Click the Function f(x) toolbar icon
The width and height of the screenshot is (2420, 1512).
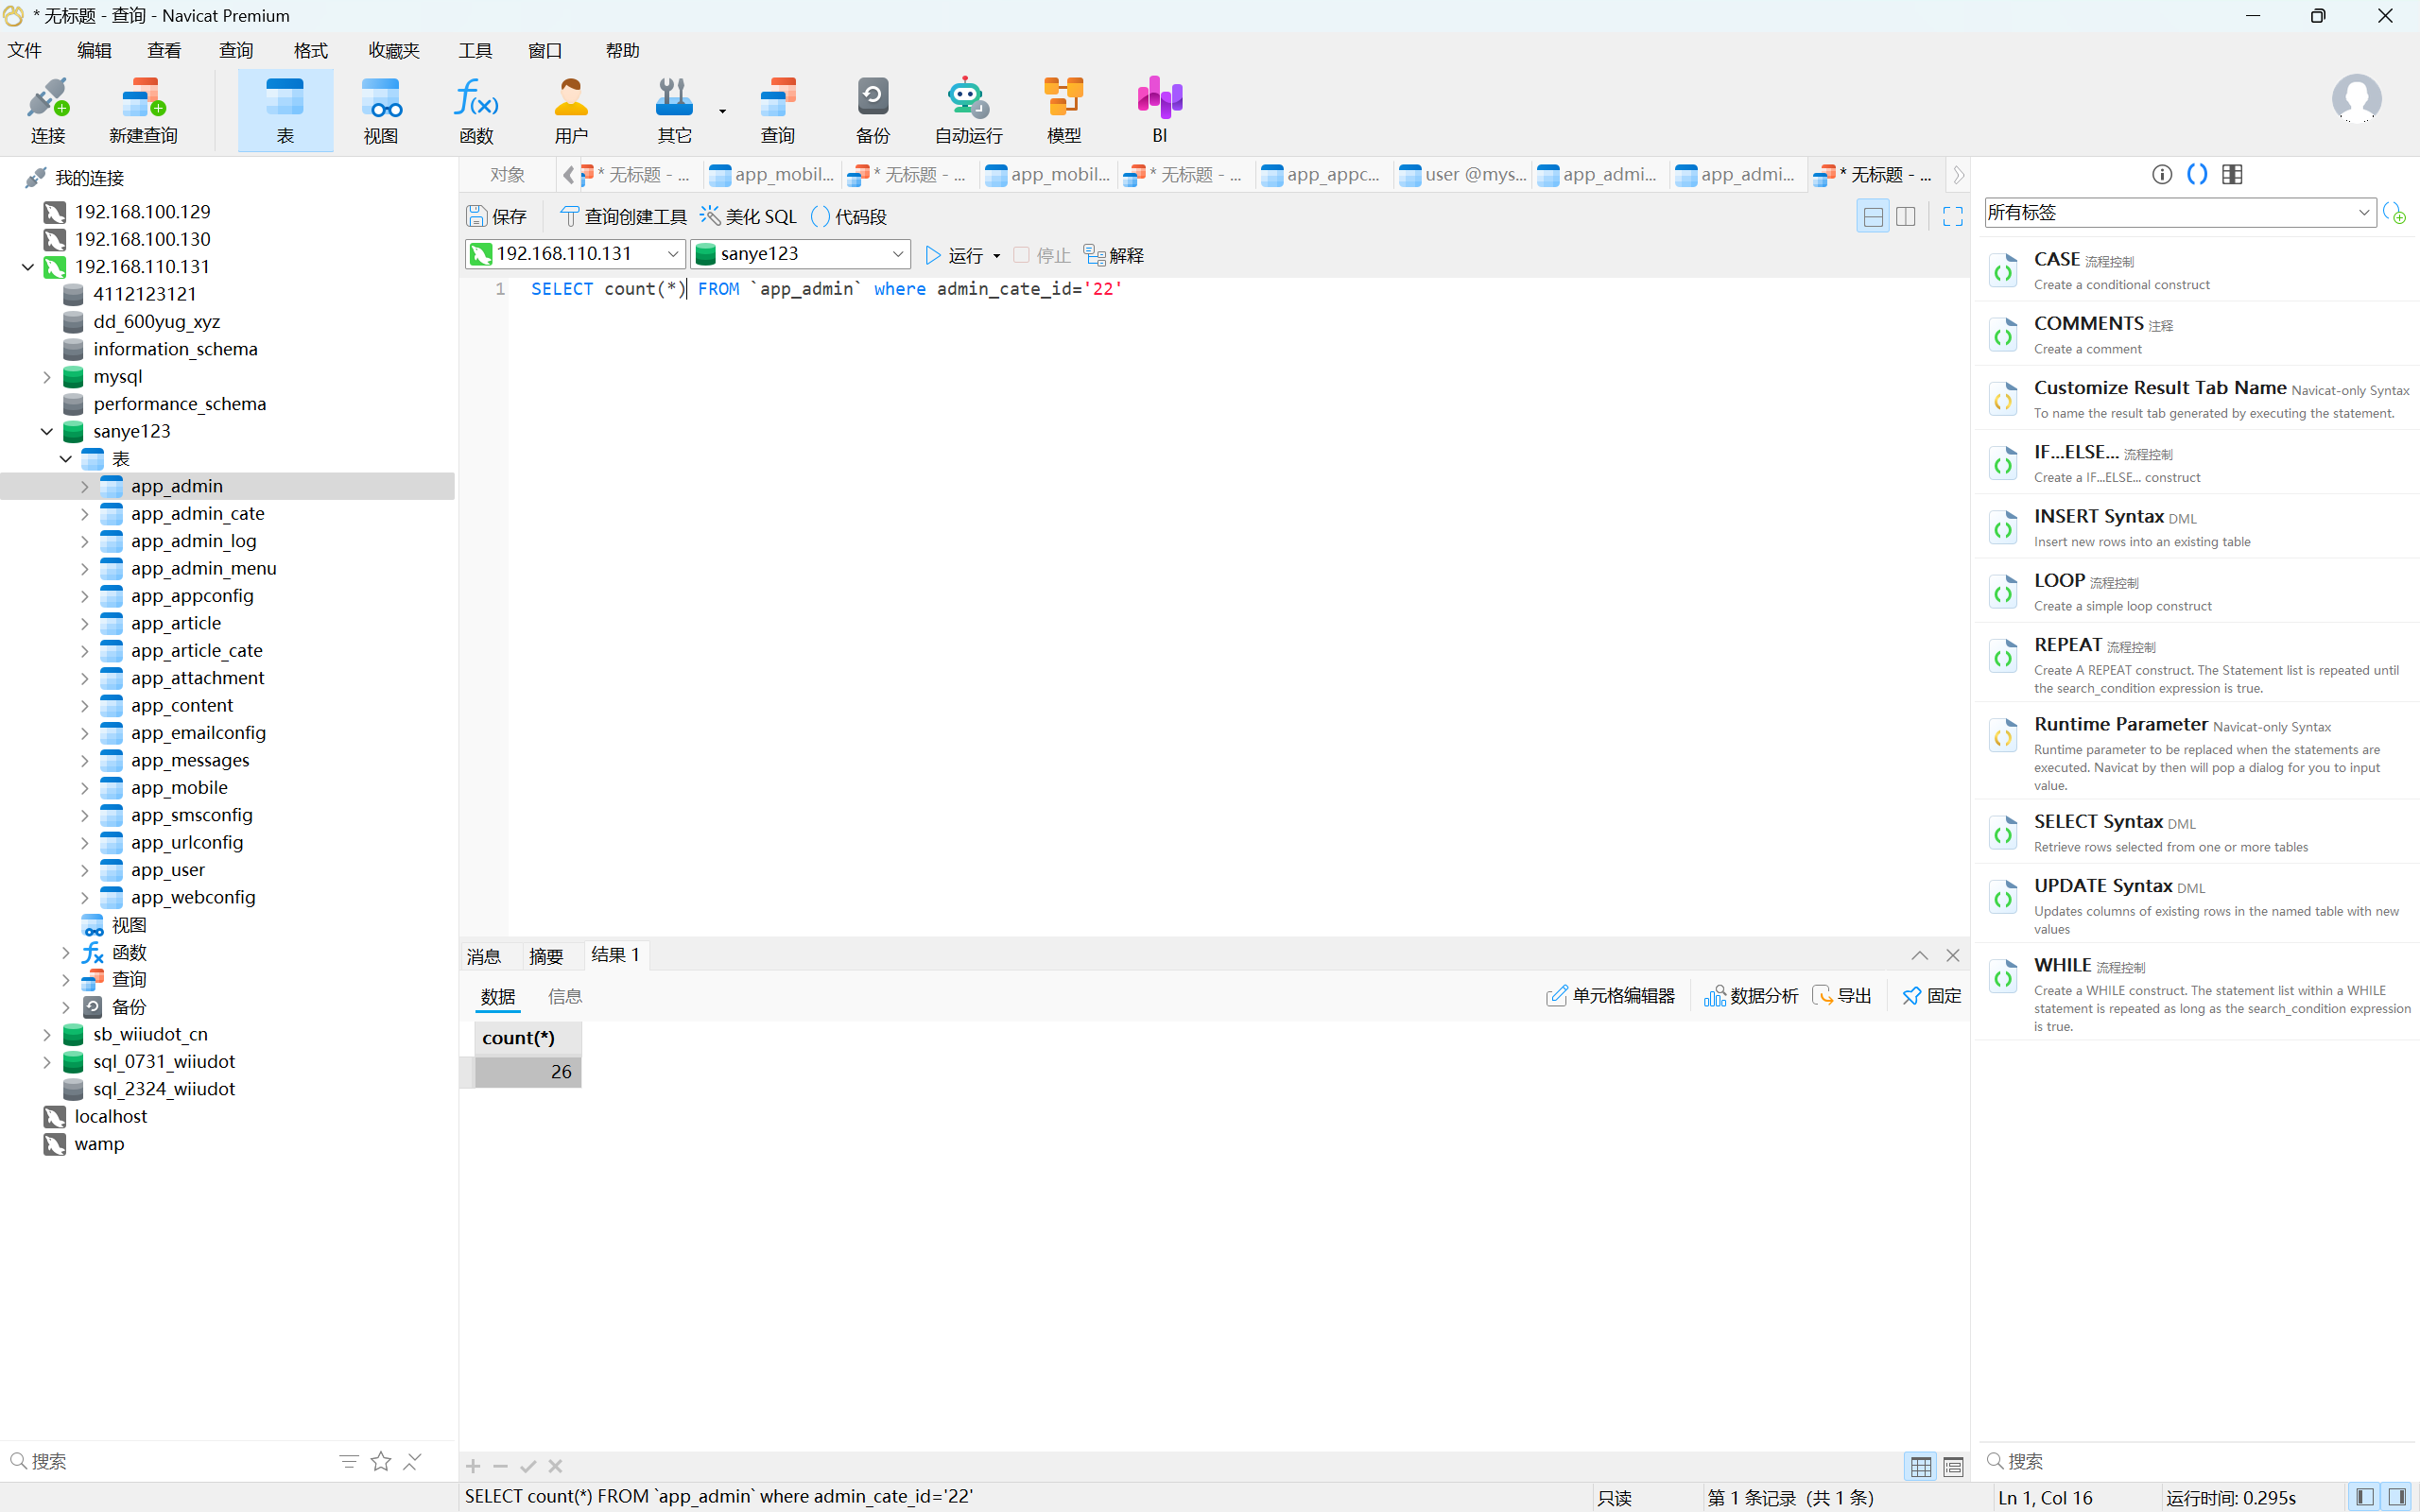coord(476,99)
